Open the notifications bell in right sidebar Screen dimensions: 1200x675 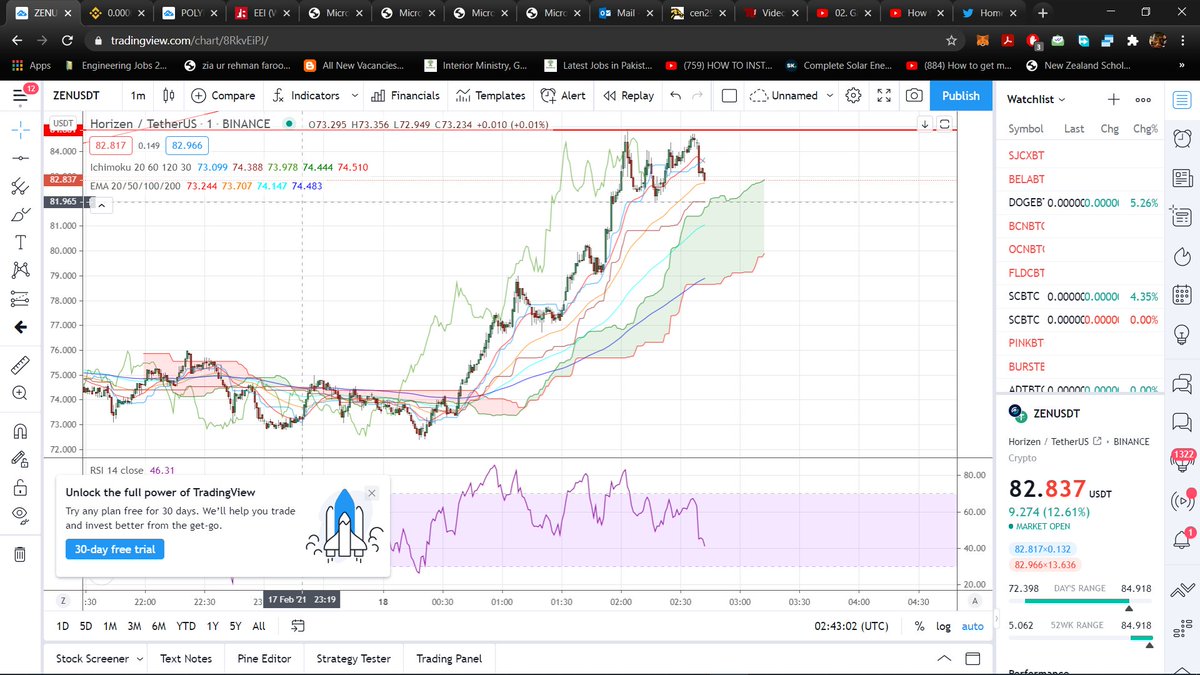[1183, 540]
